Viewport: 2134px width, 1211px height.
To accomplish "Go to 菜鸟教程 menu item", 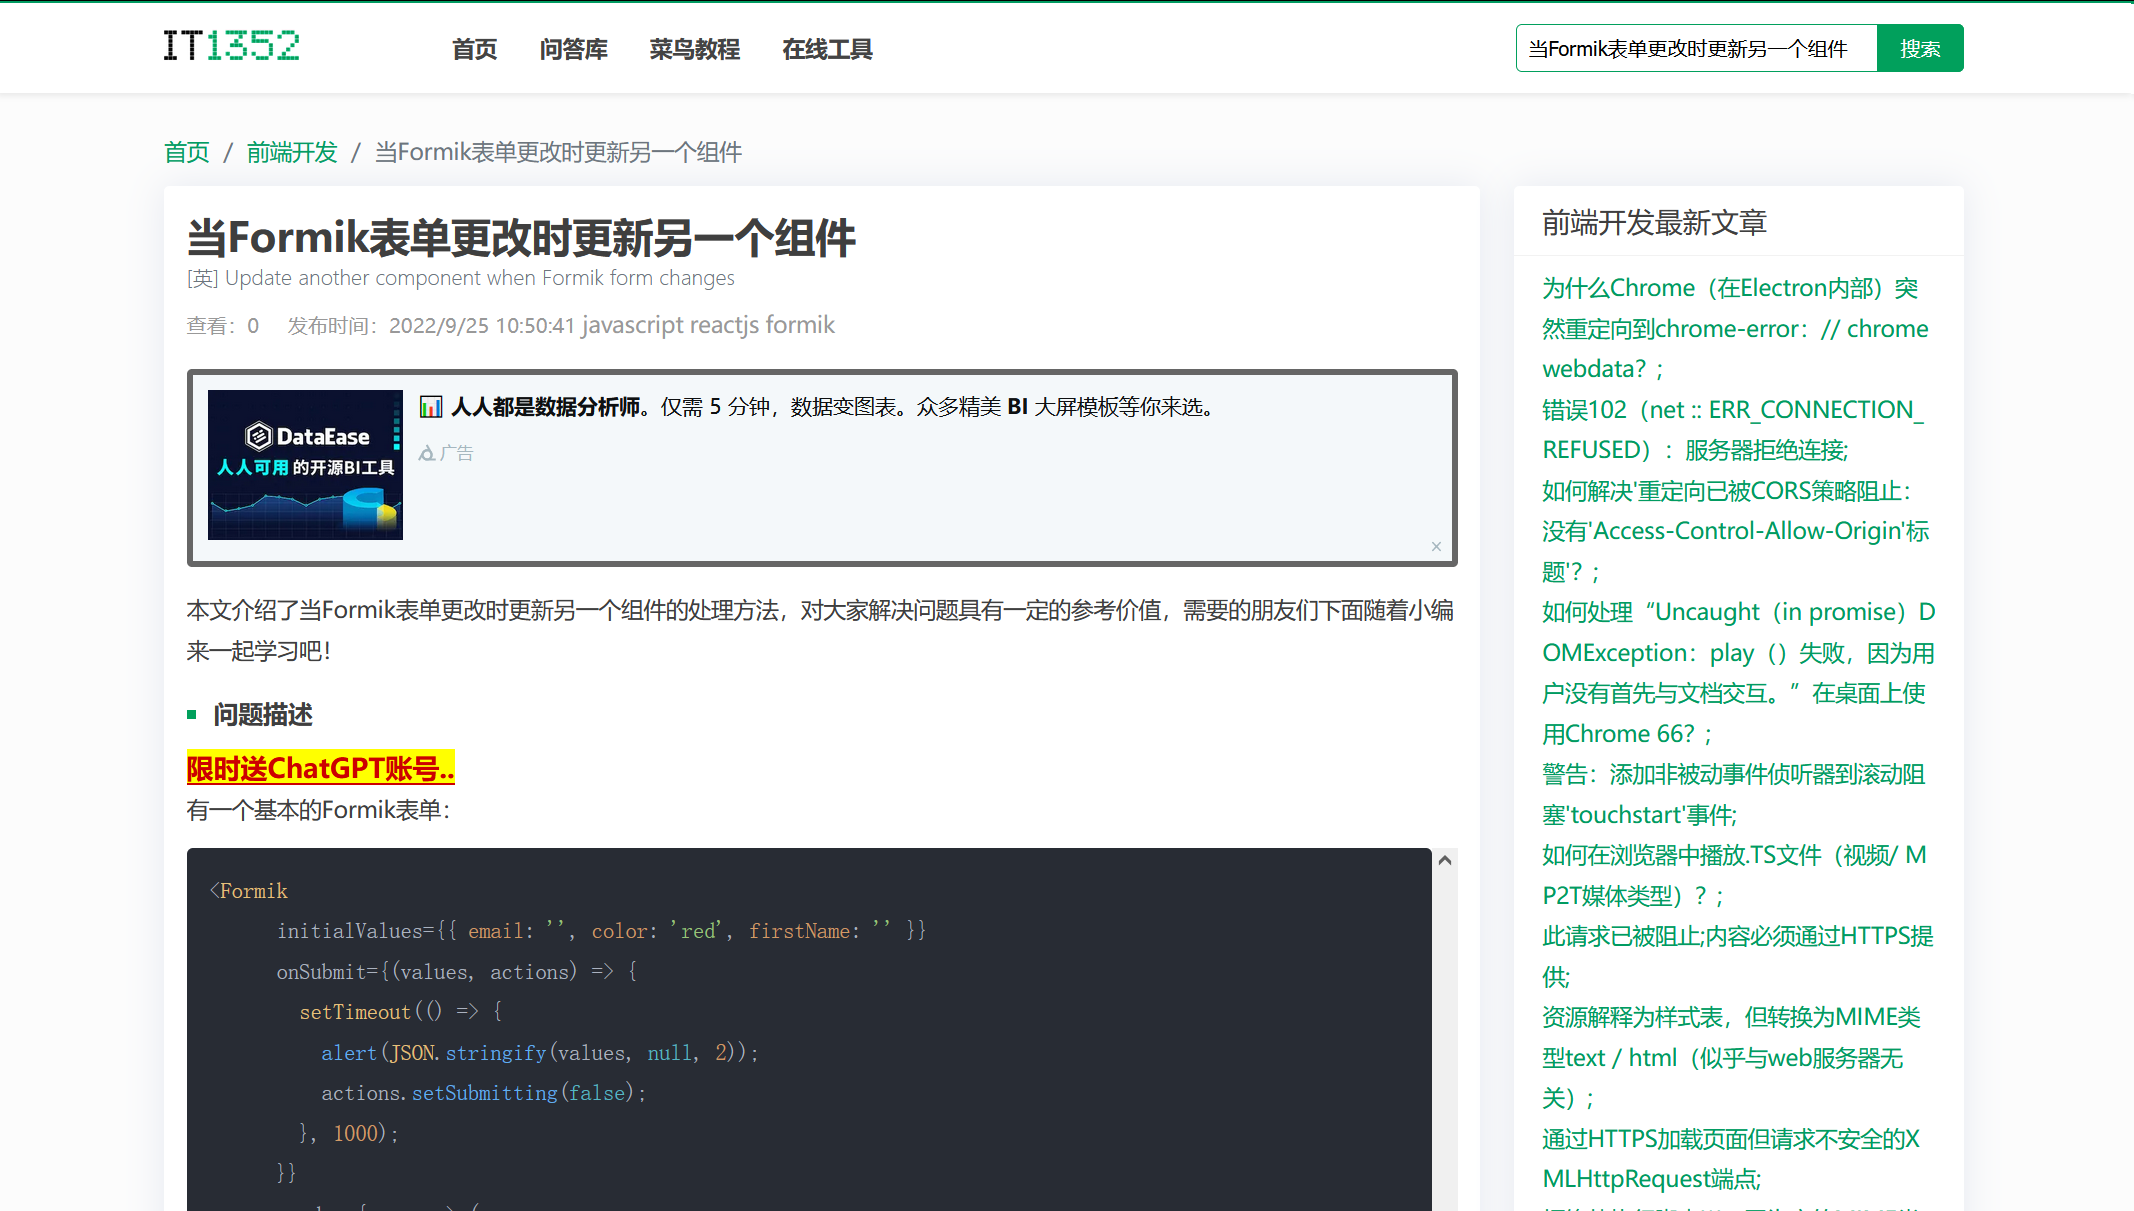I will coord(694,49).
